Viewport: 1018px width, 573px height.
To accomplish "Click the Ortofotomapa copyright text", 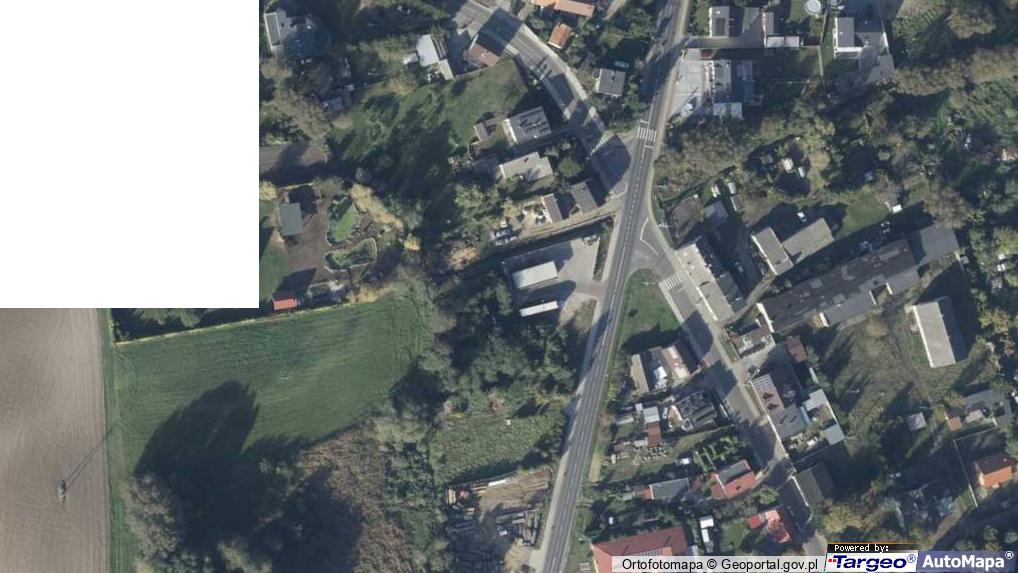I will (x=669, y=565).
